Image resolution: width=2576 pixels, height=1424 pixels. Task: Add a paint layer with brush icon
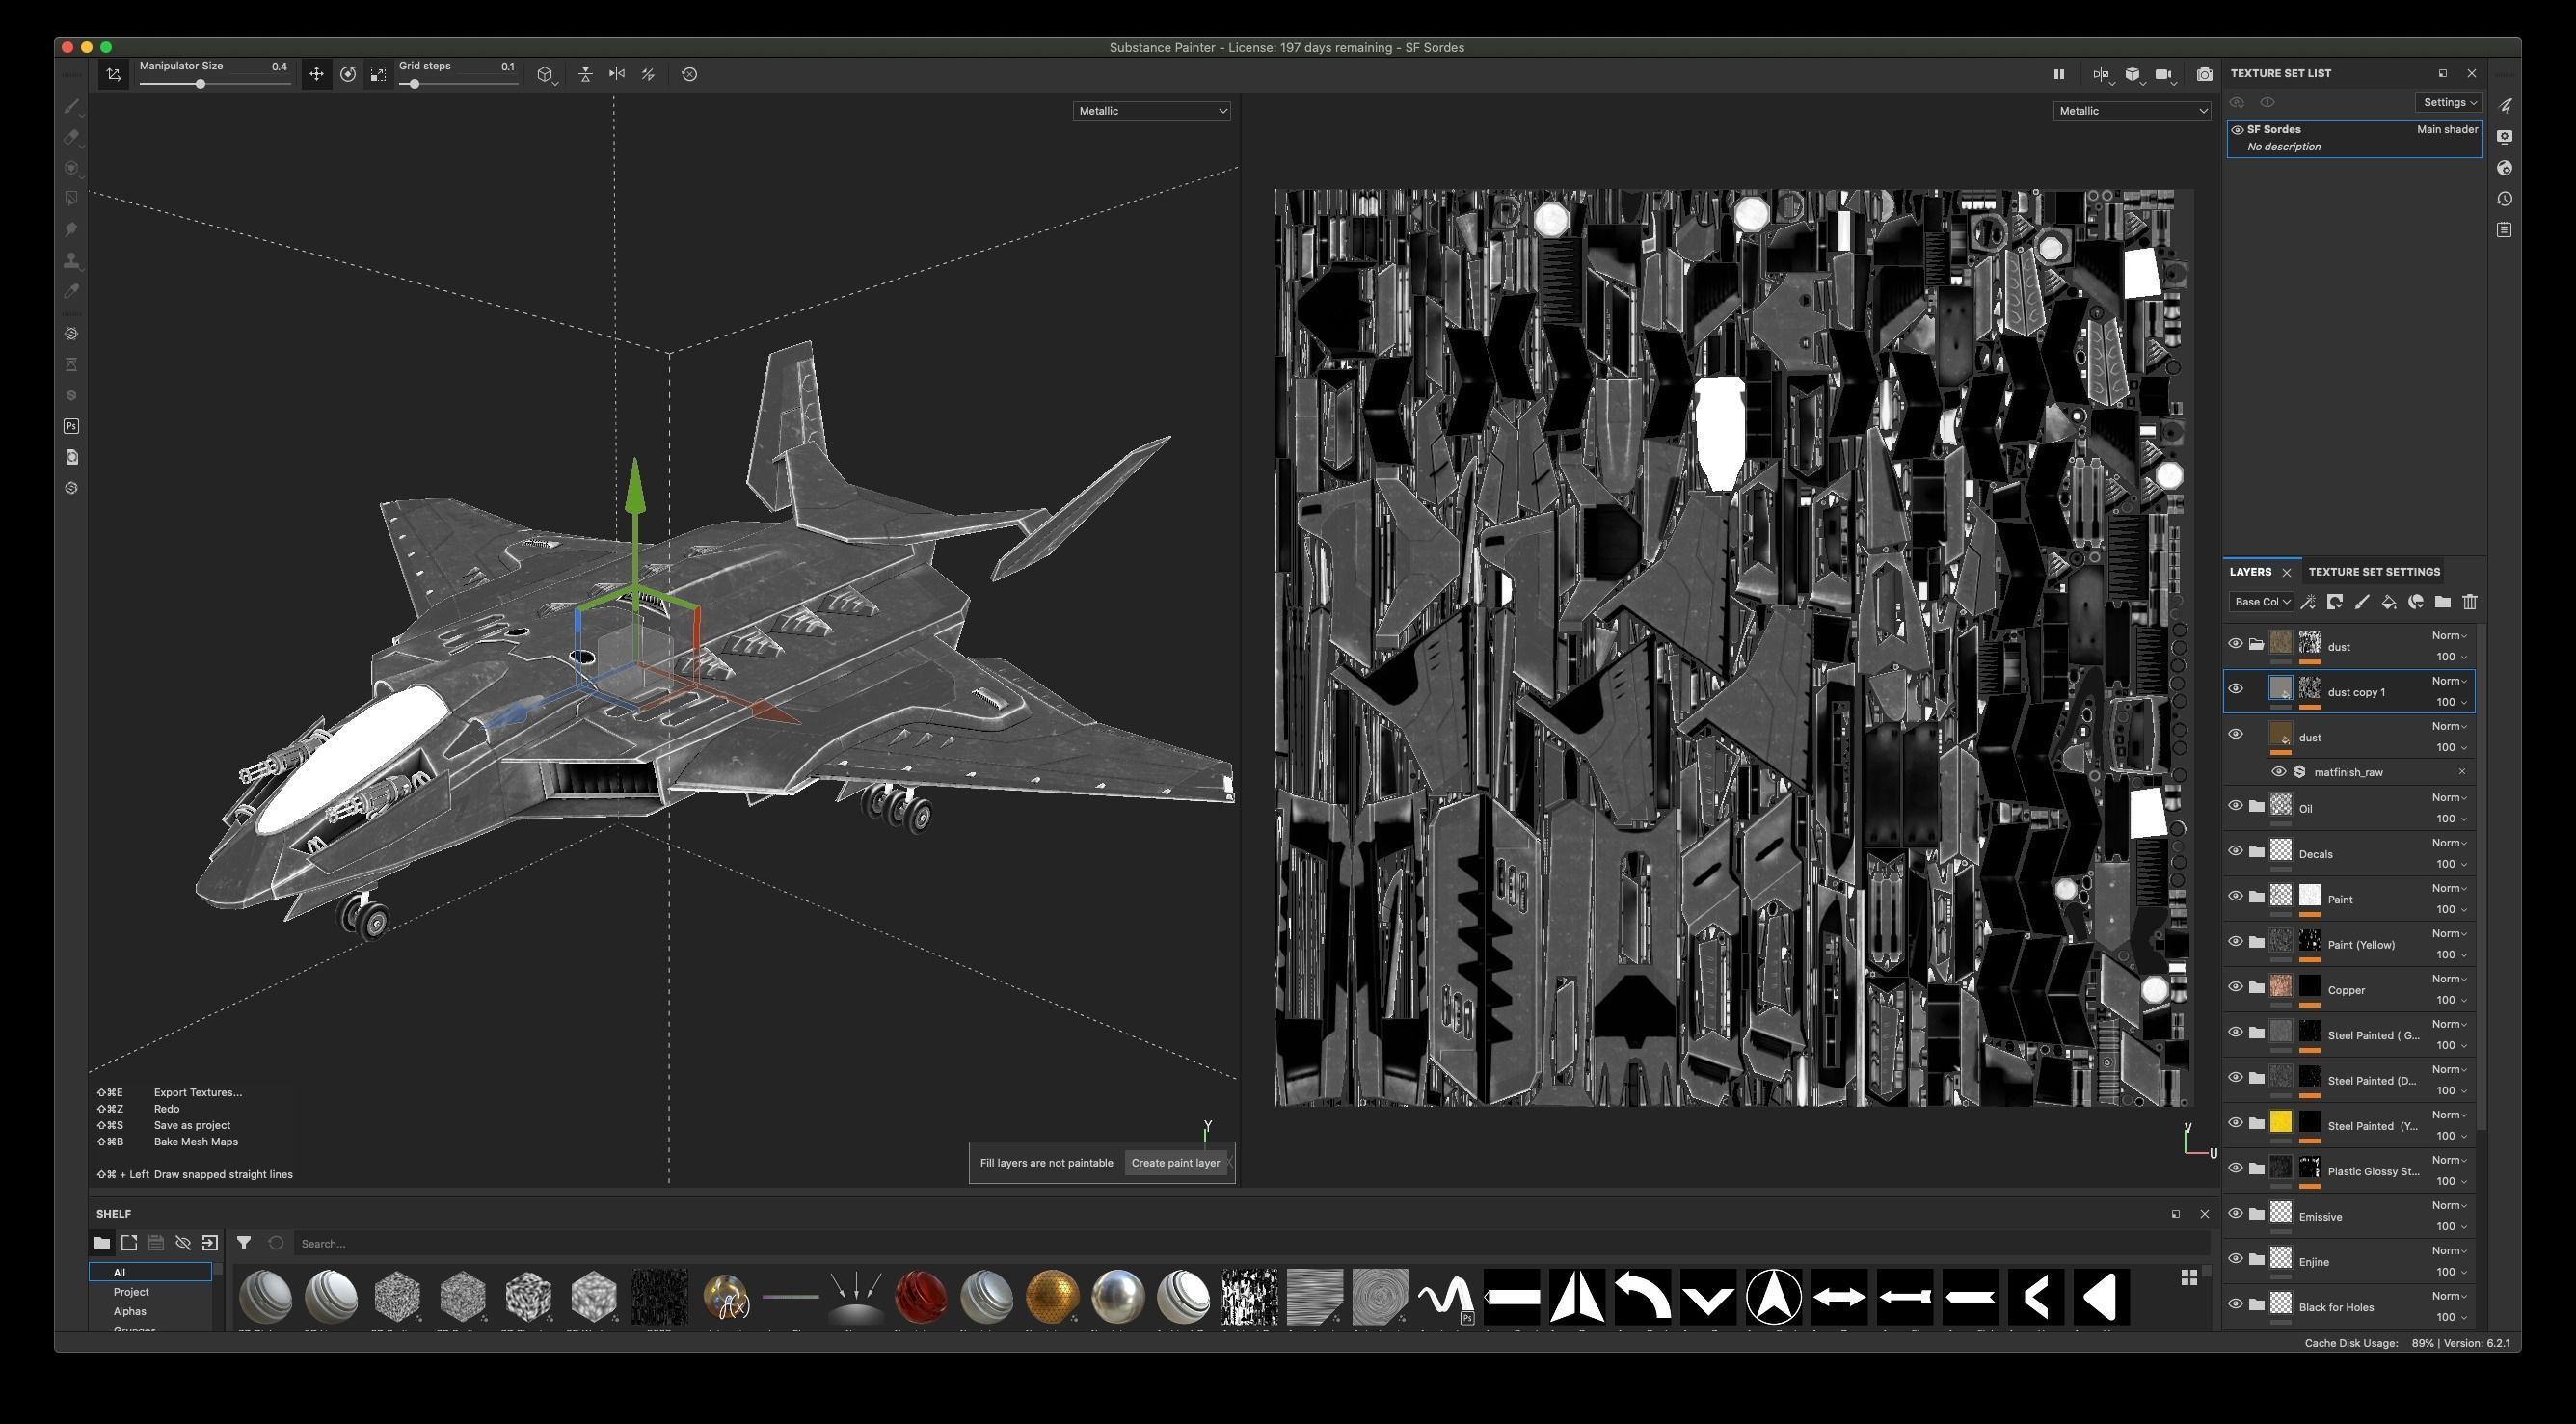point(2362,602)
